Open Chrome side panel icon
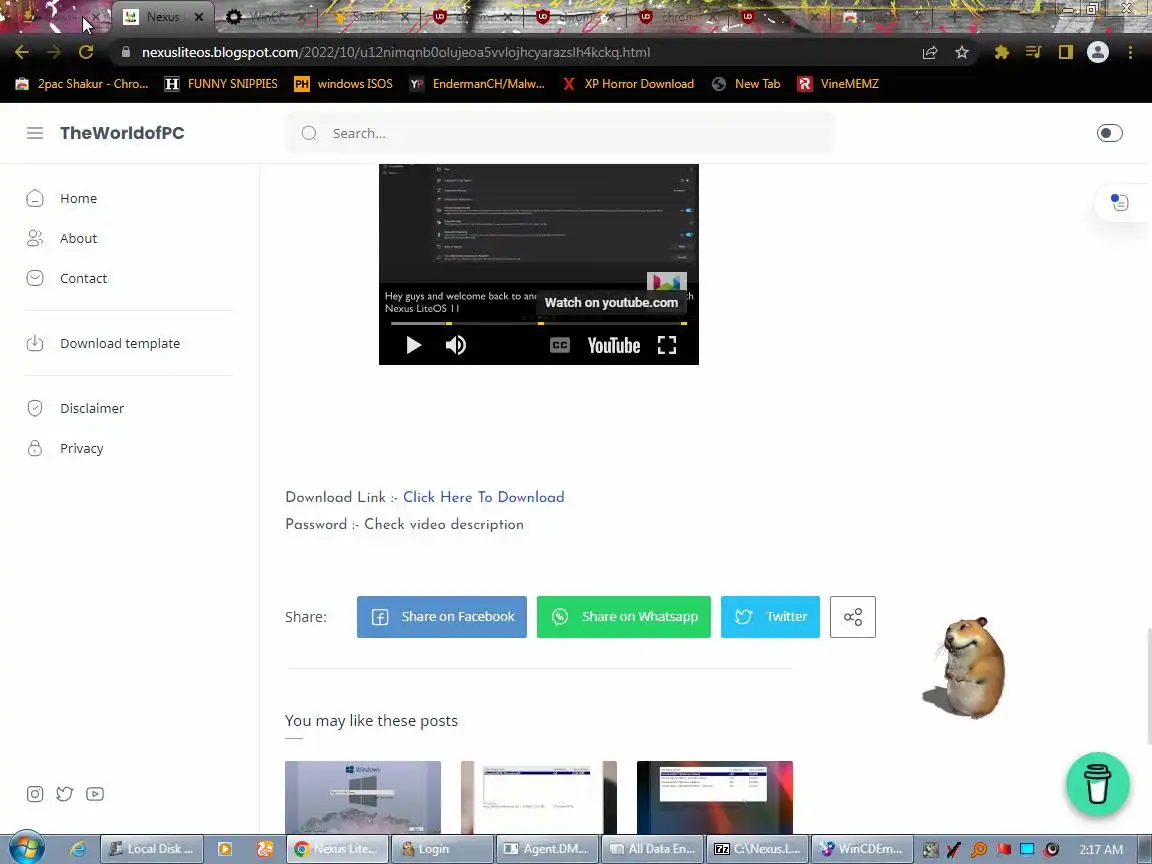Image resolution: width=1152 pixels, height=864 pixels. coord(1065,52)
